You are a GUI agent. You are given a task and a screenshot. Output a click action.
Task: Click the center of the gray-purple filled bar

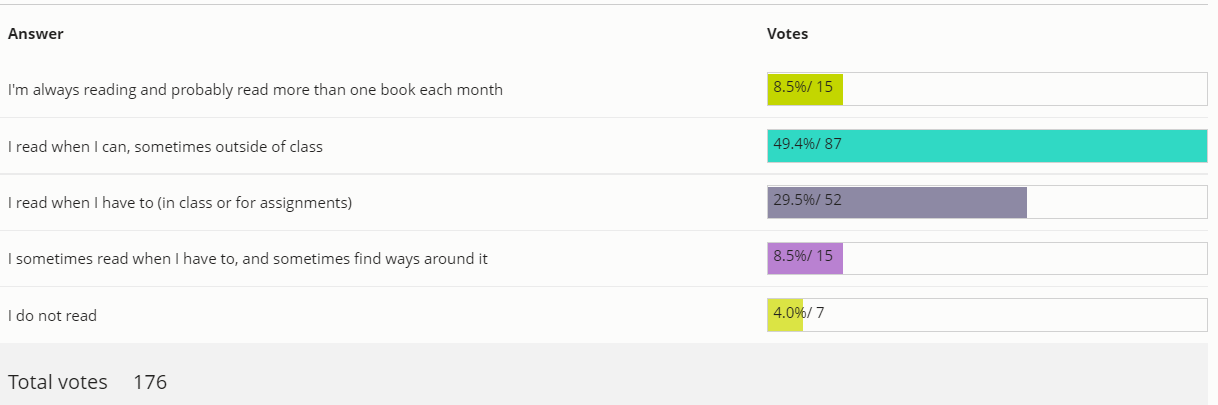click(897, 202)
